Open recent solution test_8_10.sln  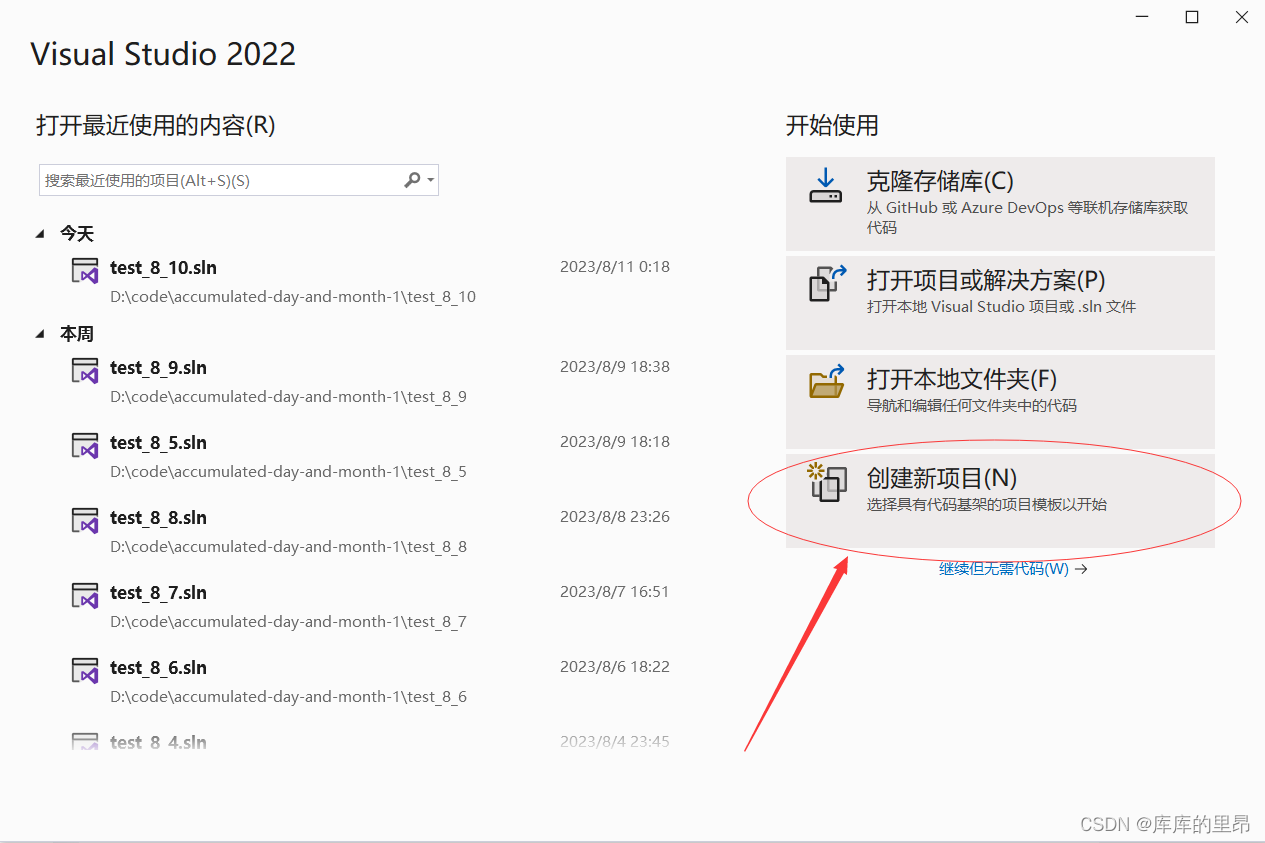pyautogui.click(x=163, y=268)
